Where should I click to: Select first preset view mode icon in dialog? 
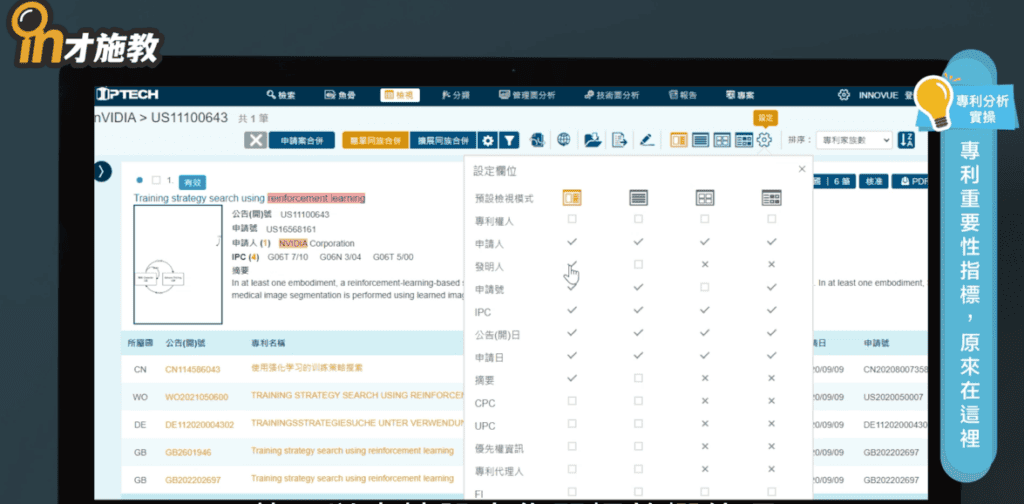coord(572,198)
